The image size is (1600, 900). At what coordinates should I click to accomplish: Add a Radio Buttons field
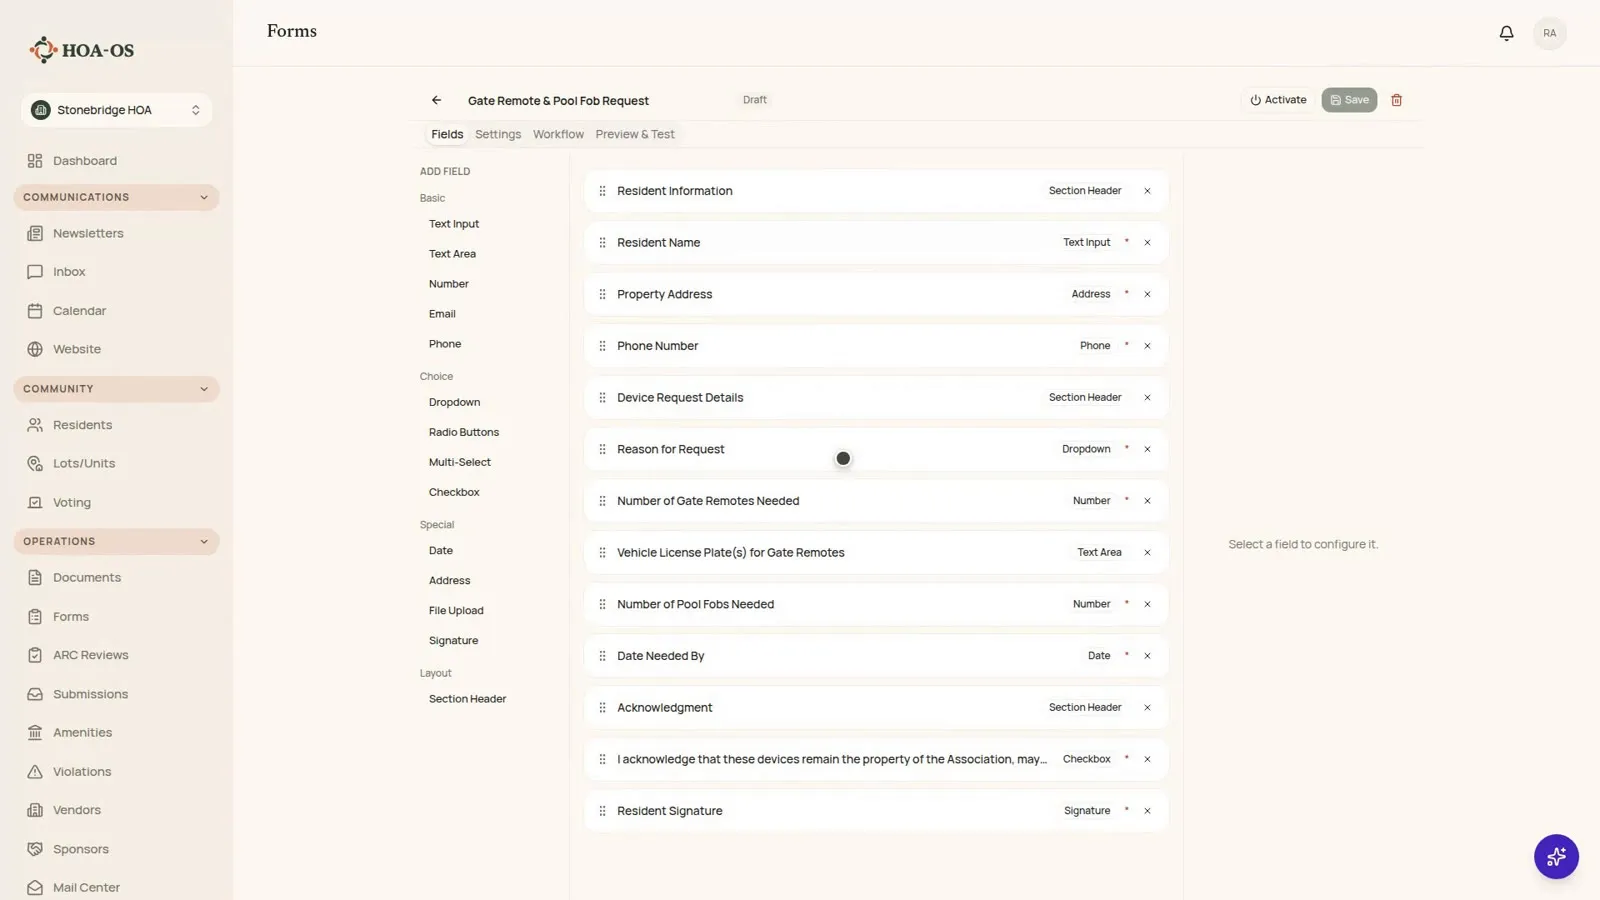[464, 432]
